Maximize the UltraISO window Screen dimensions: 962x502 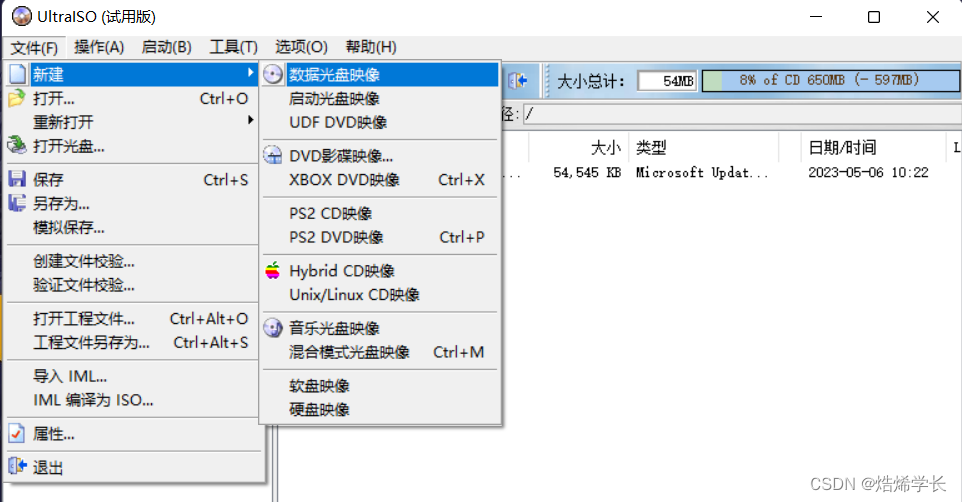coord(874,17)
